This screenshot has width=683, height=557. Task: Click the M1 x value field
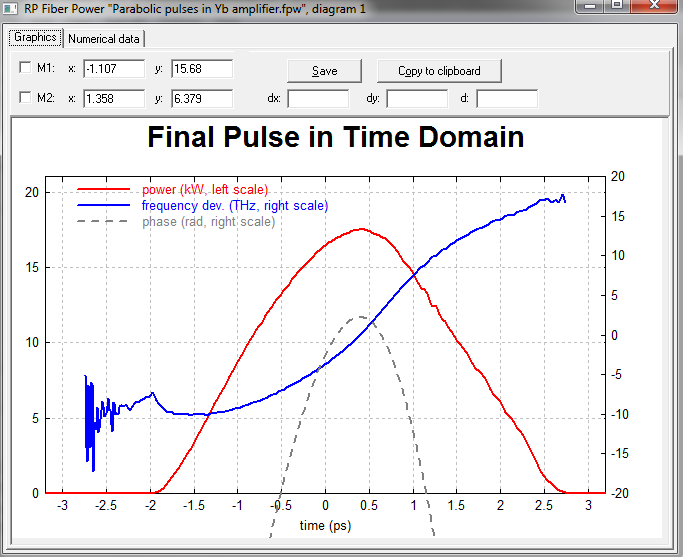click(x=113, y=68)
